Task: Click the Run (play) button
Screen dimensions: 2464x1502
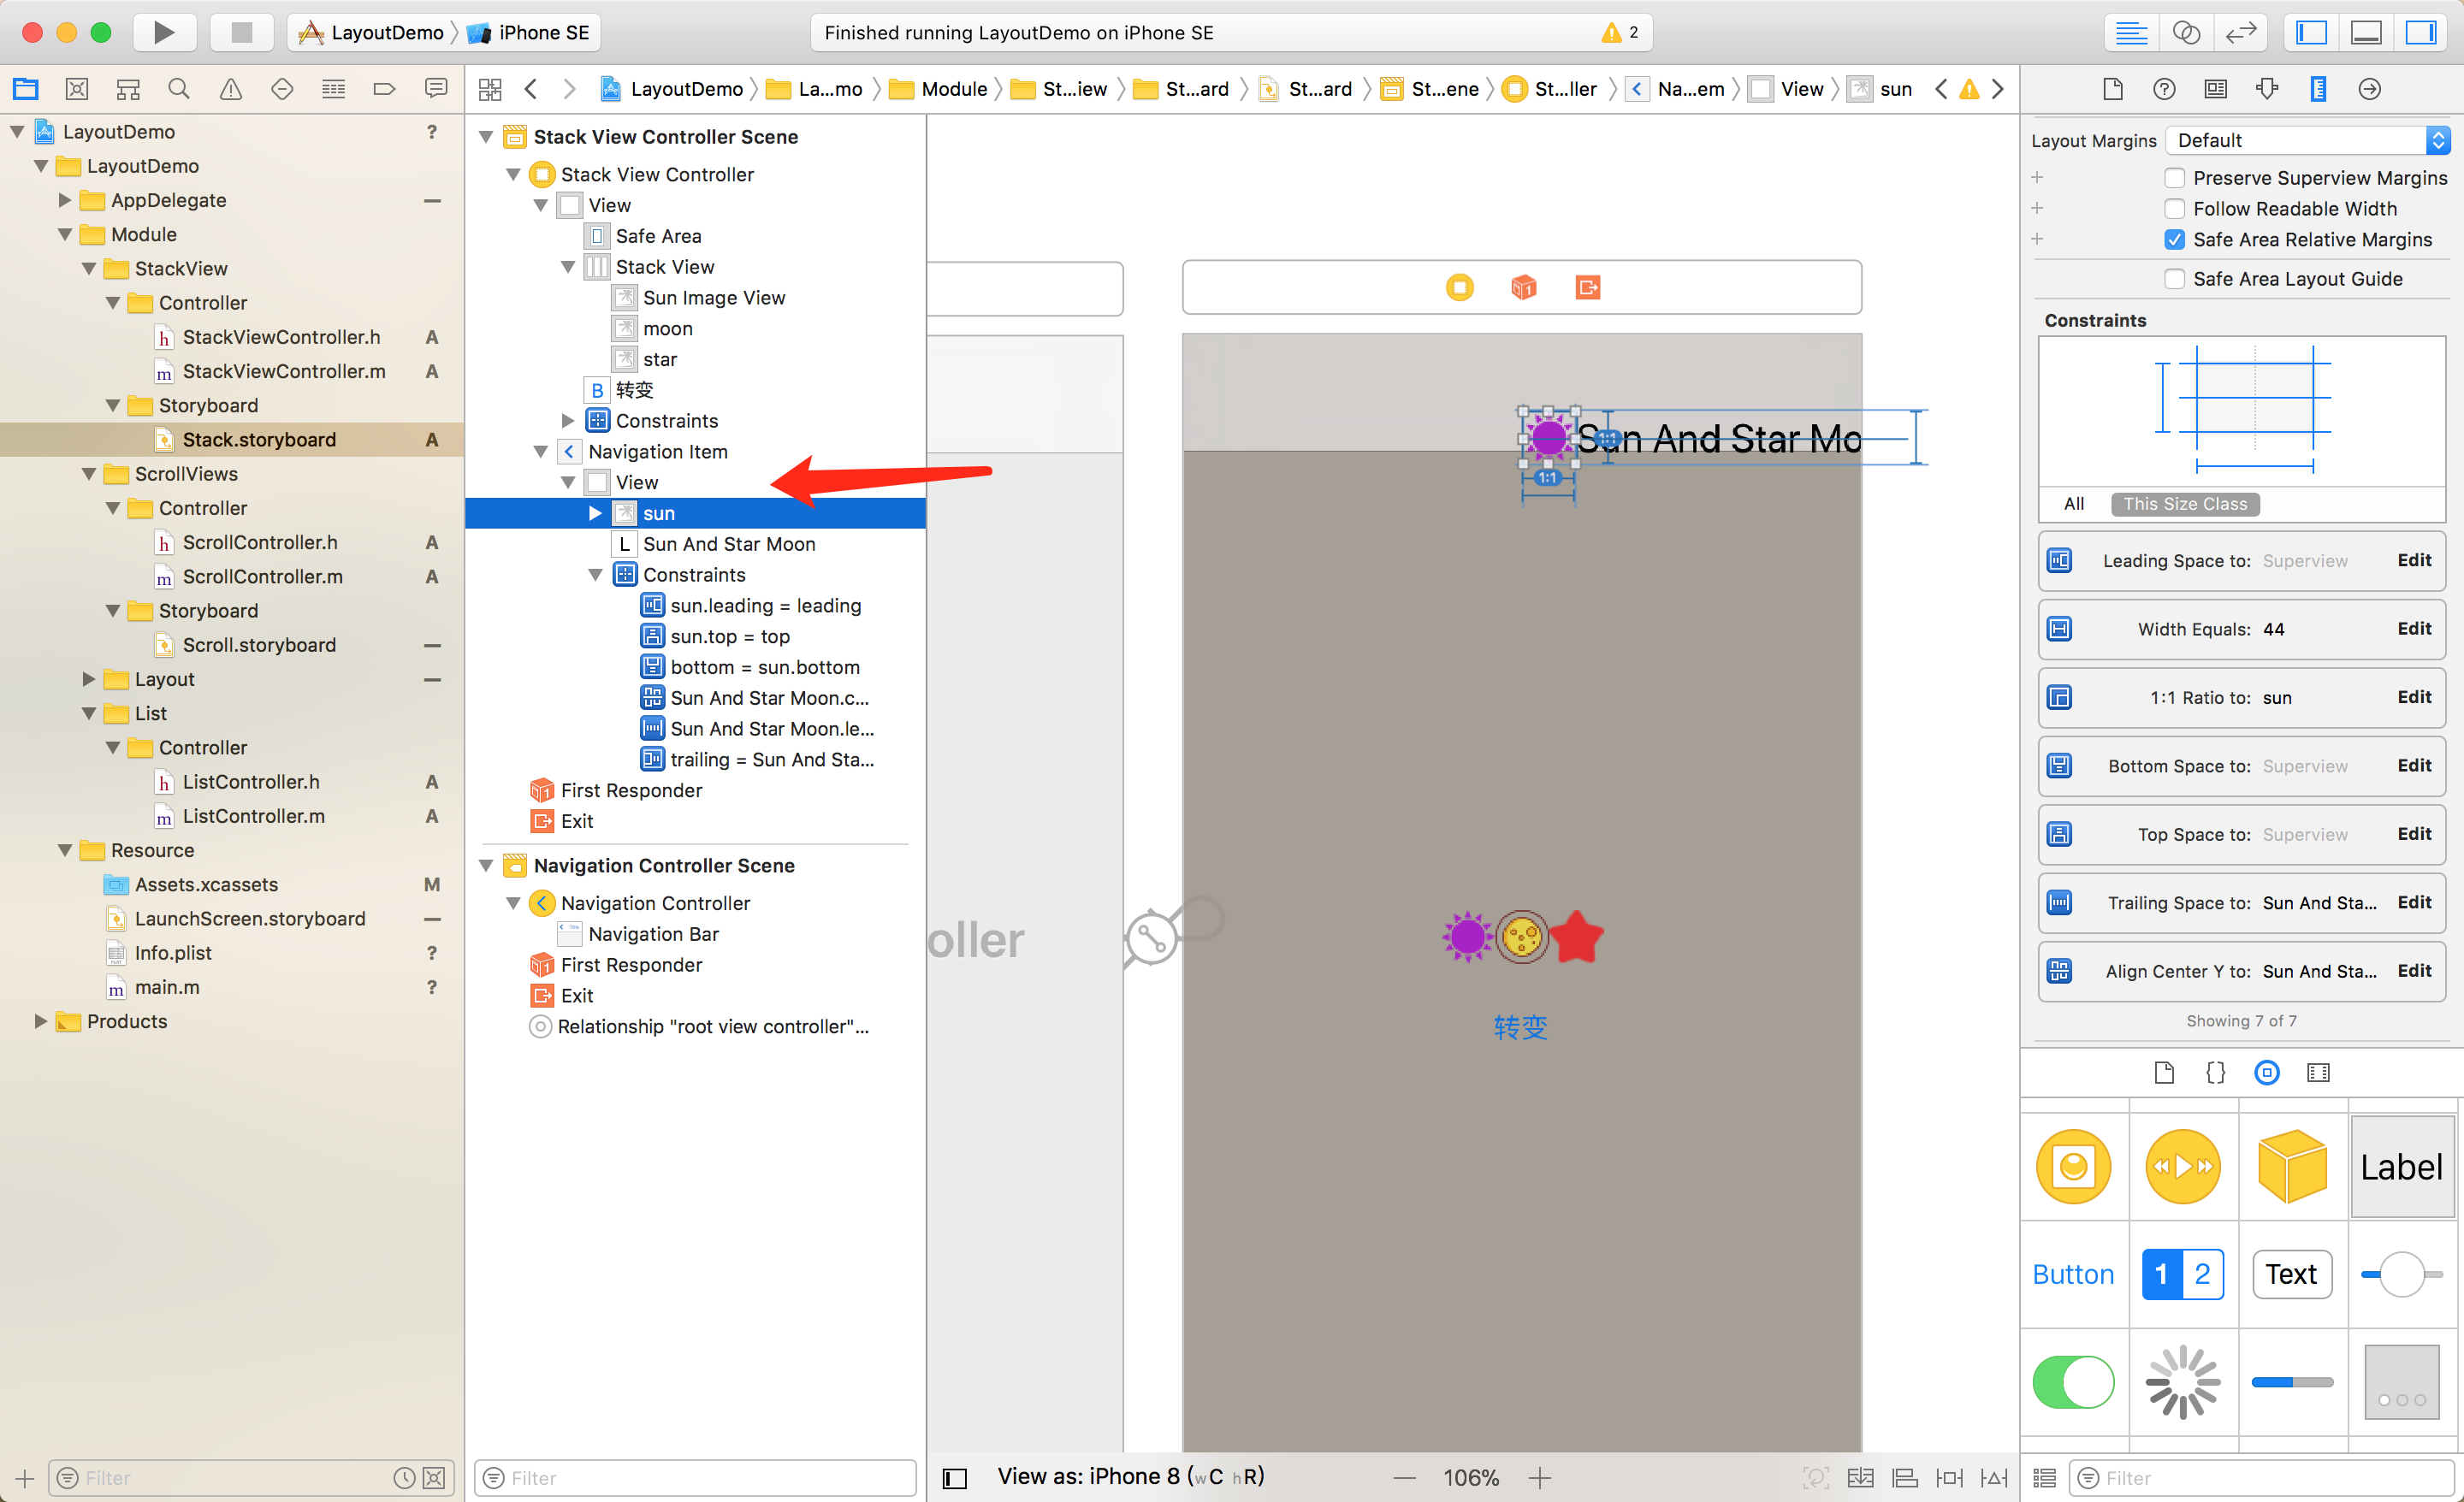Action: (164, 32)
